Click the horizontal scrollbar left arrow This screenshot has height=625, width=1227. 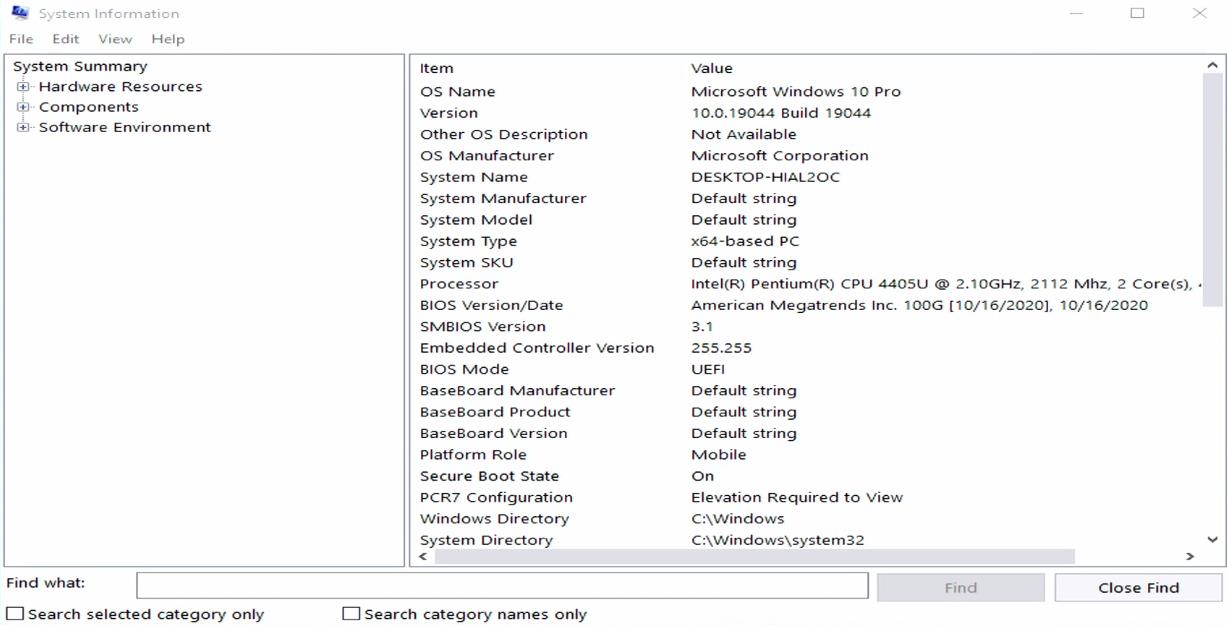(x=423, y=557)
